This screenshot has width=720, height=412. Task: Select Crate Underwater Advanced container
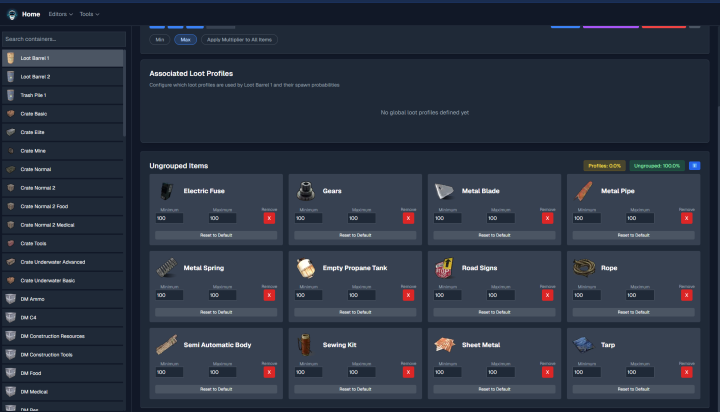62,262
